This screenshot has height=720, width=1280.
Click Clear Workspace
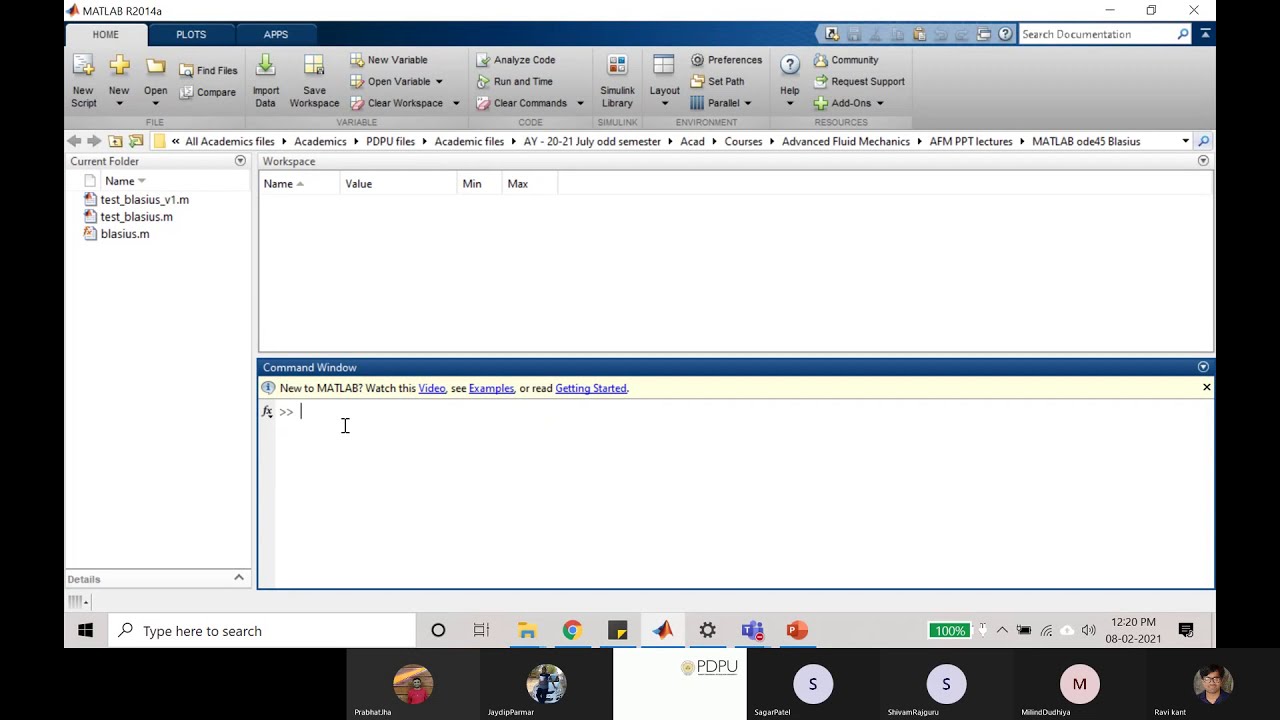396,103
